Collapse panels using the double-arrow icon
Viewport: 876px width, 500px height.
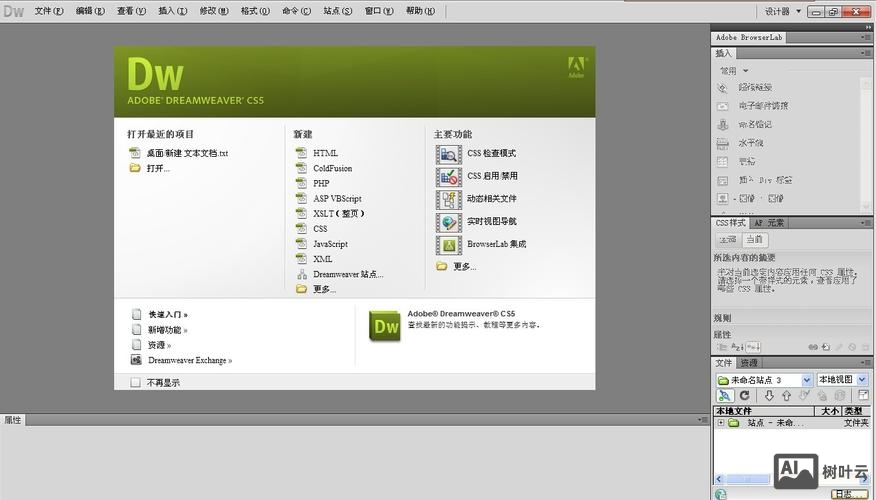click(868, 27)
